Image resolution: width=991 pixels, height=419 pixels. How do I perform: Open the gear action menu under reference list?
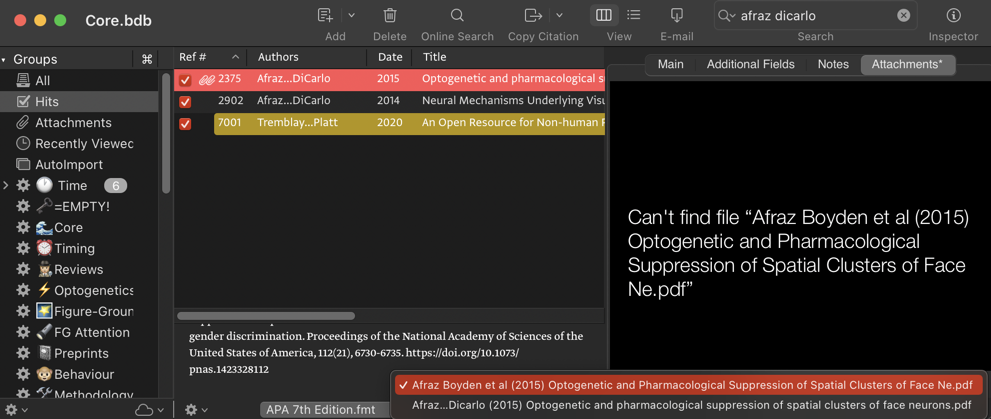coord(195,410)
